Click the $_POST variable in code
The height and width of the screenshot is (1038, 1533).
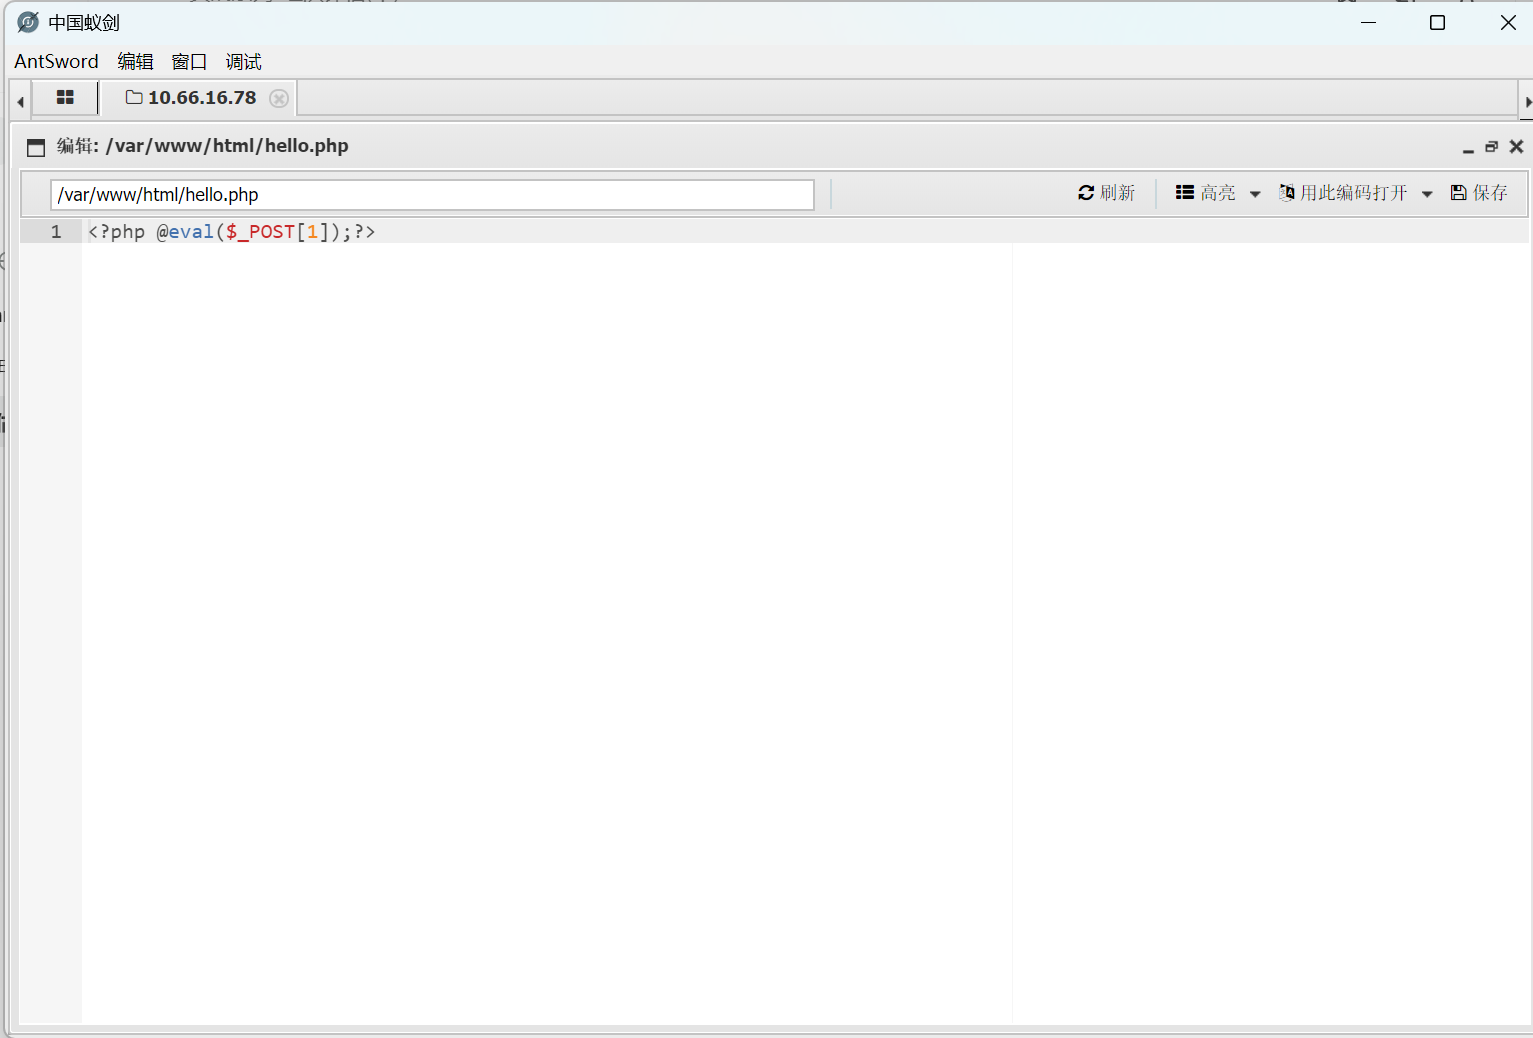coord(260,232)
